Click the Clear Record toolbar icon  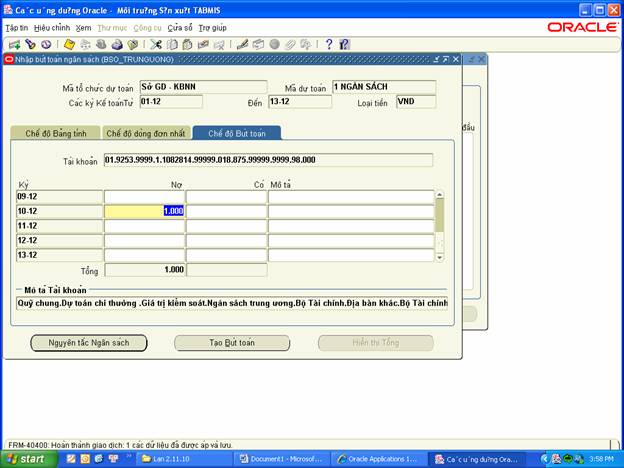[x=203, y=44]
